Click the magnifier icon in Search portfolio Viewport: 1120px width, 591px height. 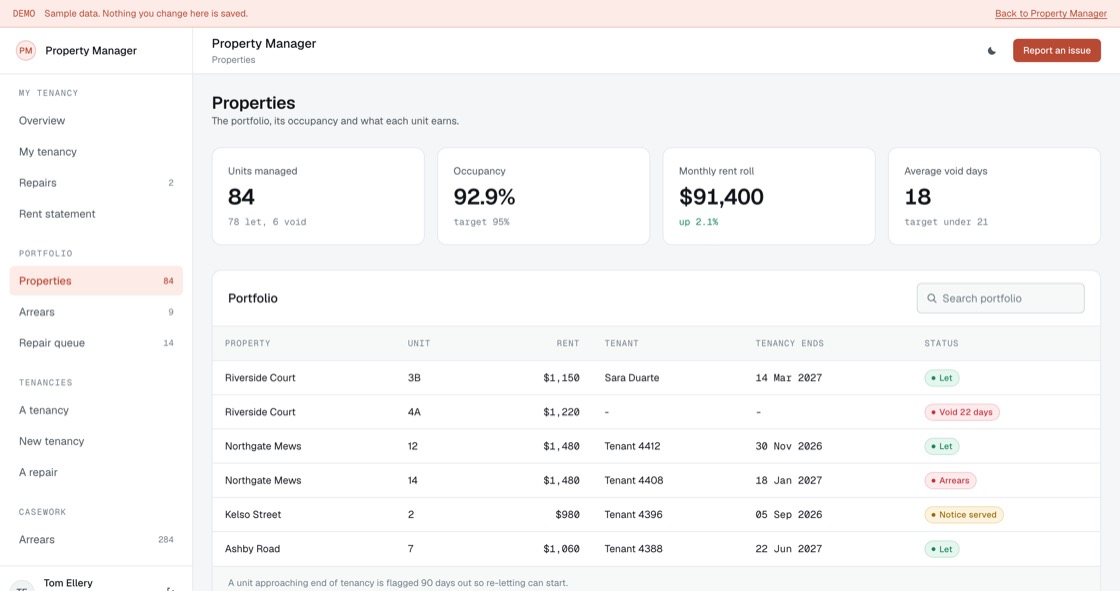point(931,299)
